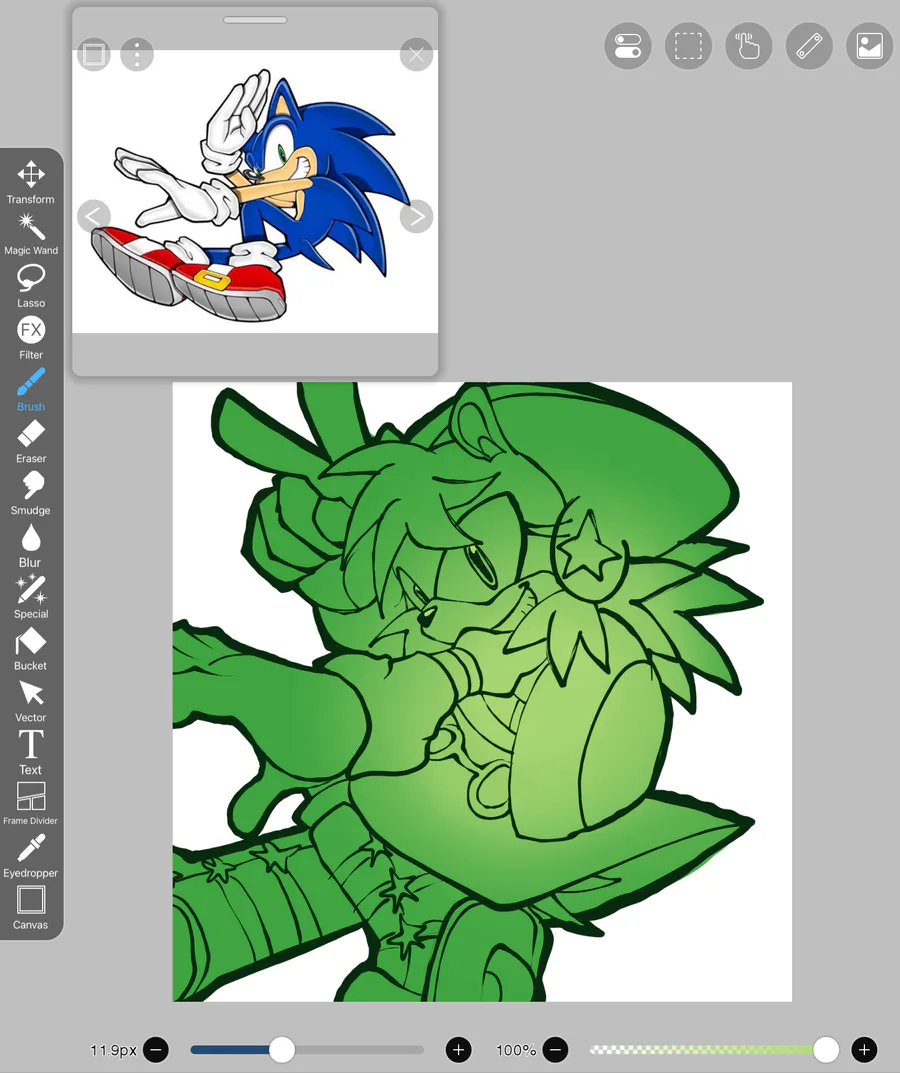
Task: Click the 100% opacity value
Action: (516, 1050)
